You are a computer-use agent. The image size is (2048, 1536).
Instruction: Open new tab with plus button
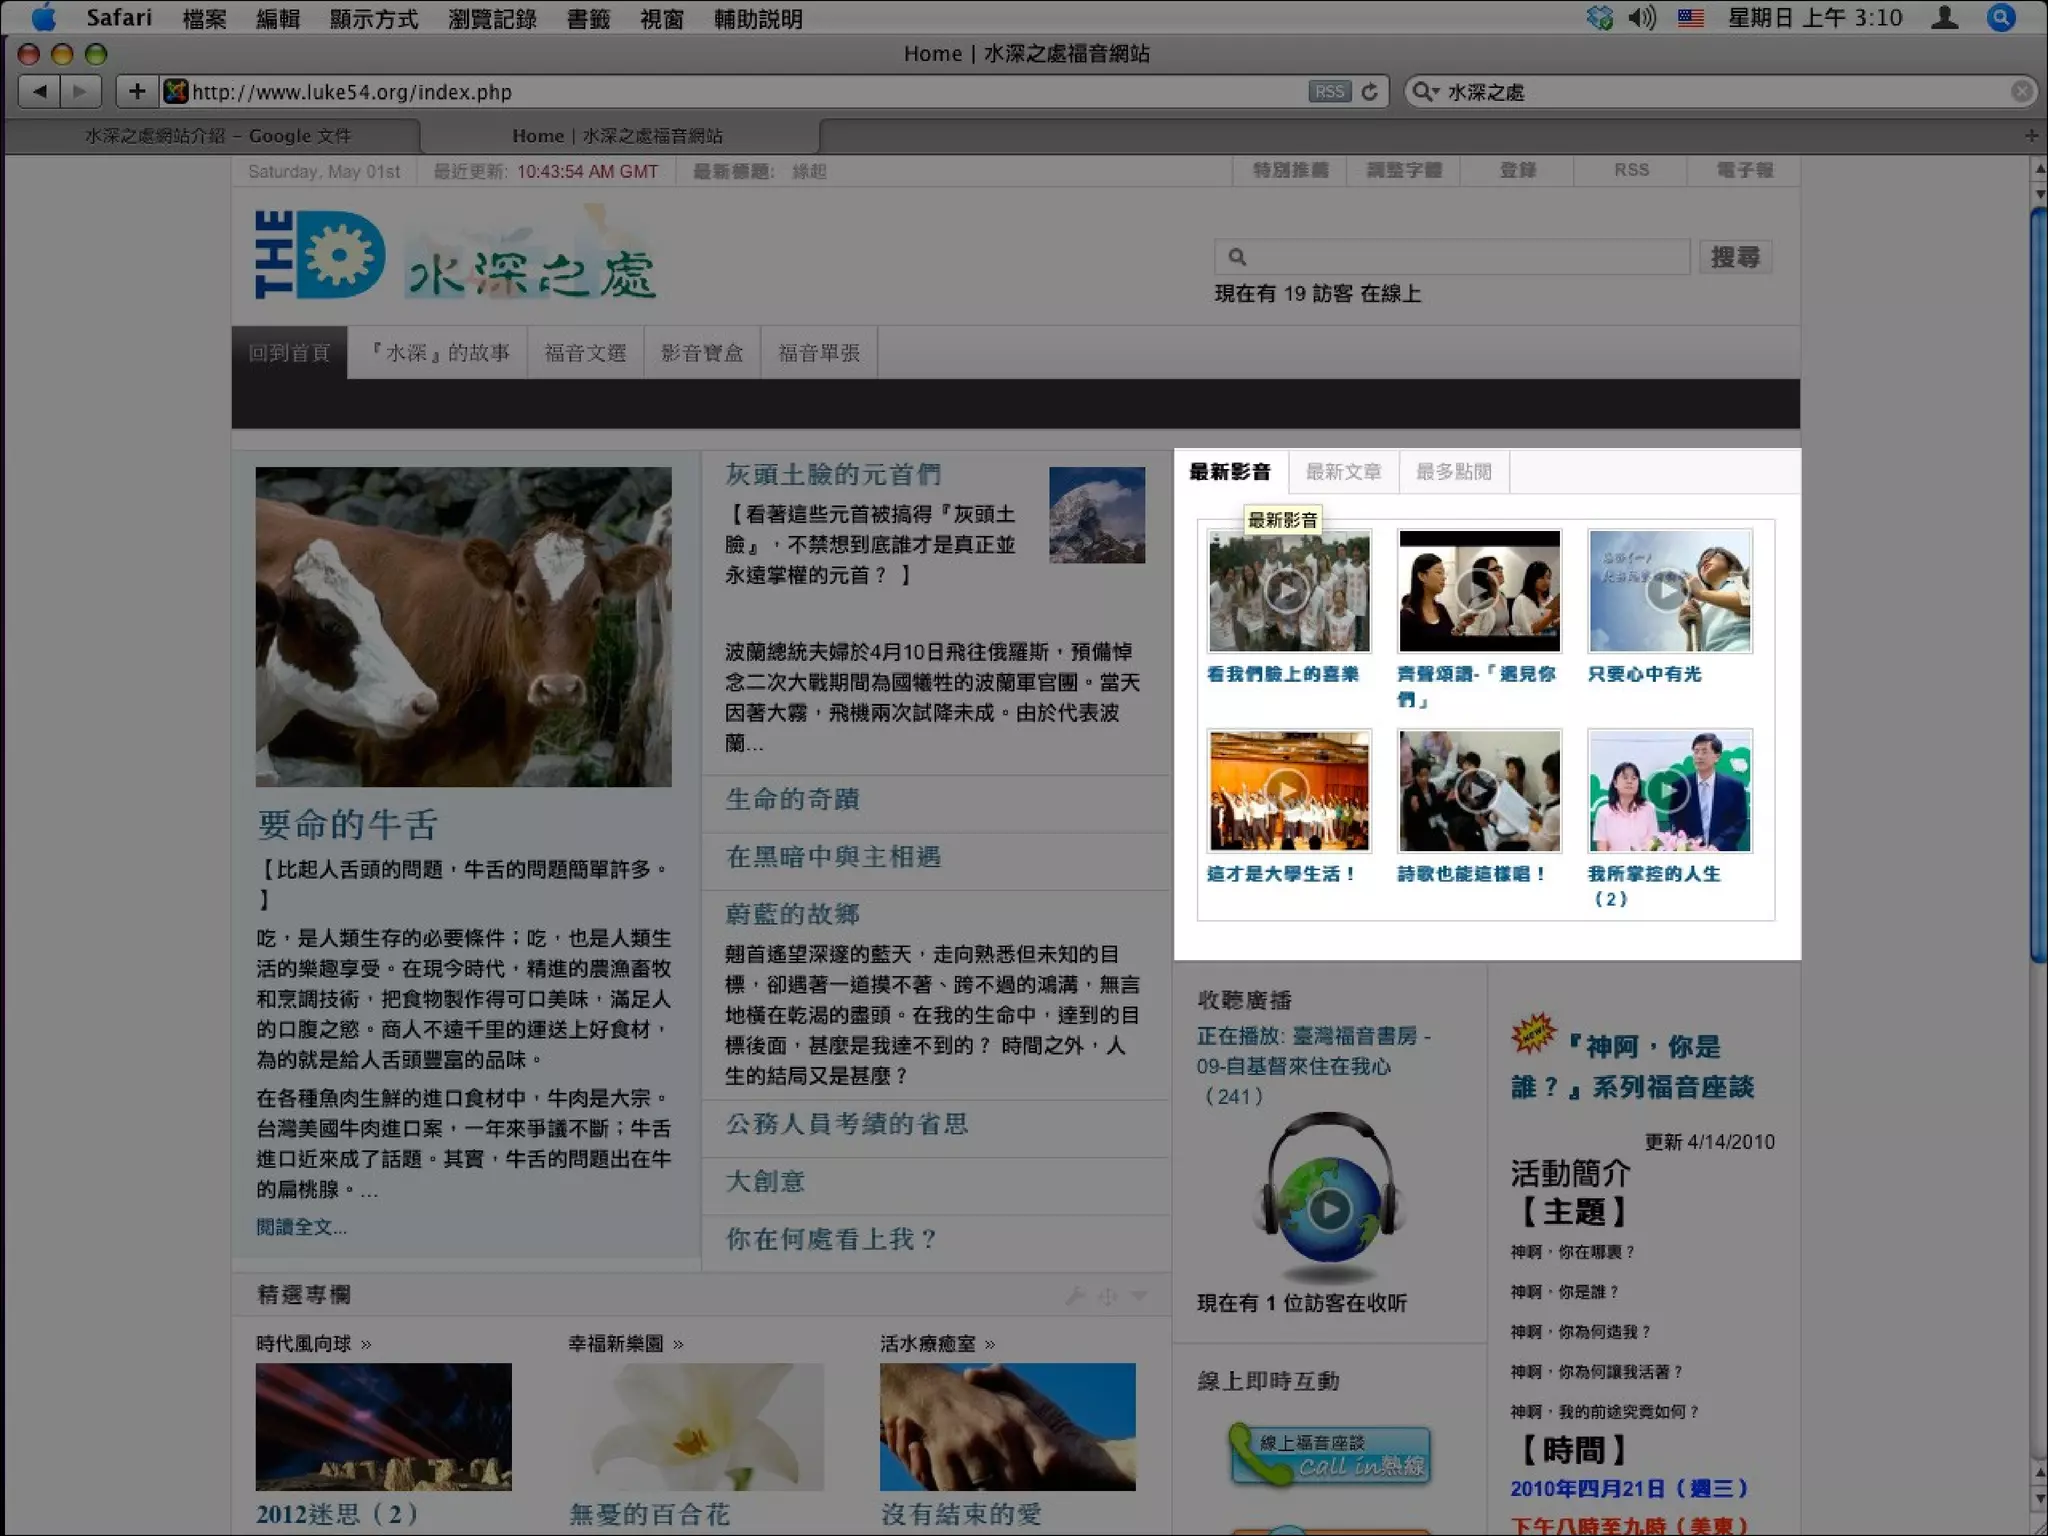point(2031,135)
